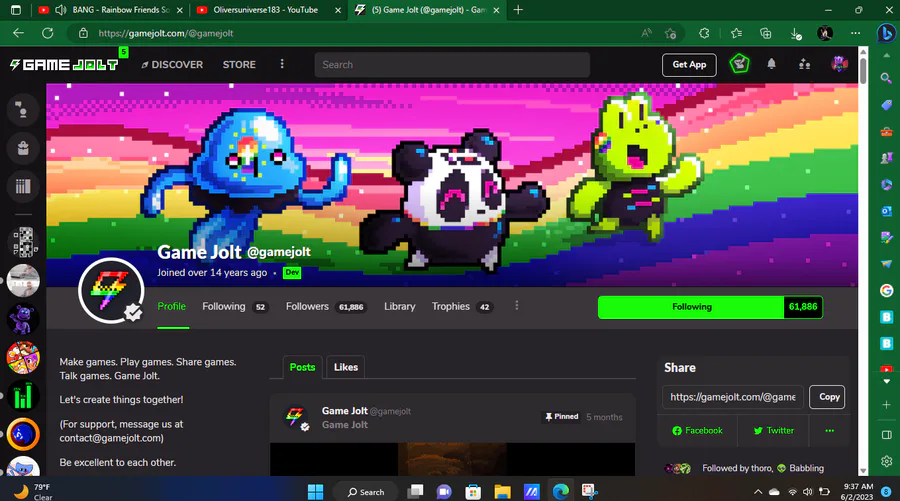Open the Library tab
This screenshot has width=900, height=501.
coord(399,306)
